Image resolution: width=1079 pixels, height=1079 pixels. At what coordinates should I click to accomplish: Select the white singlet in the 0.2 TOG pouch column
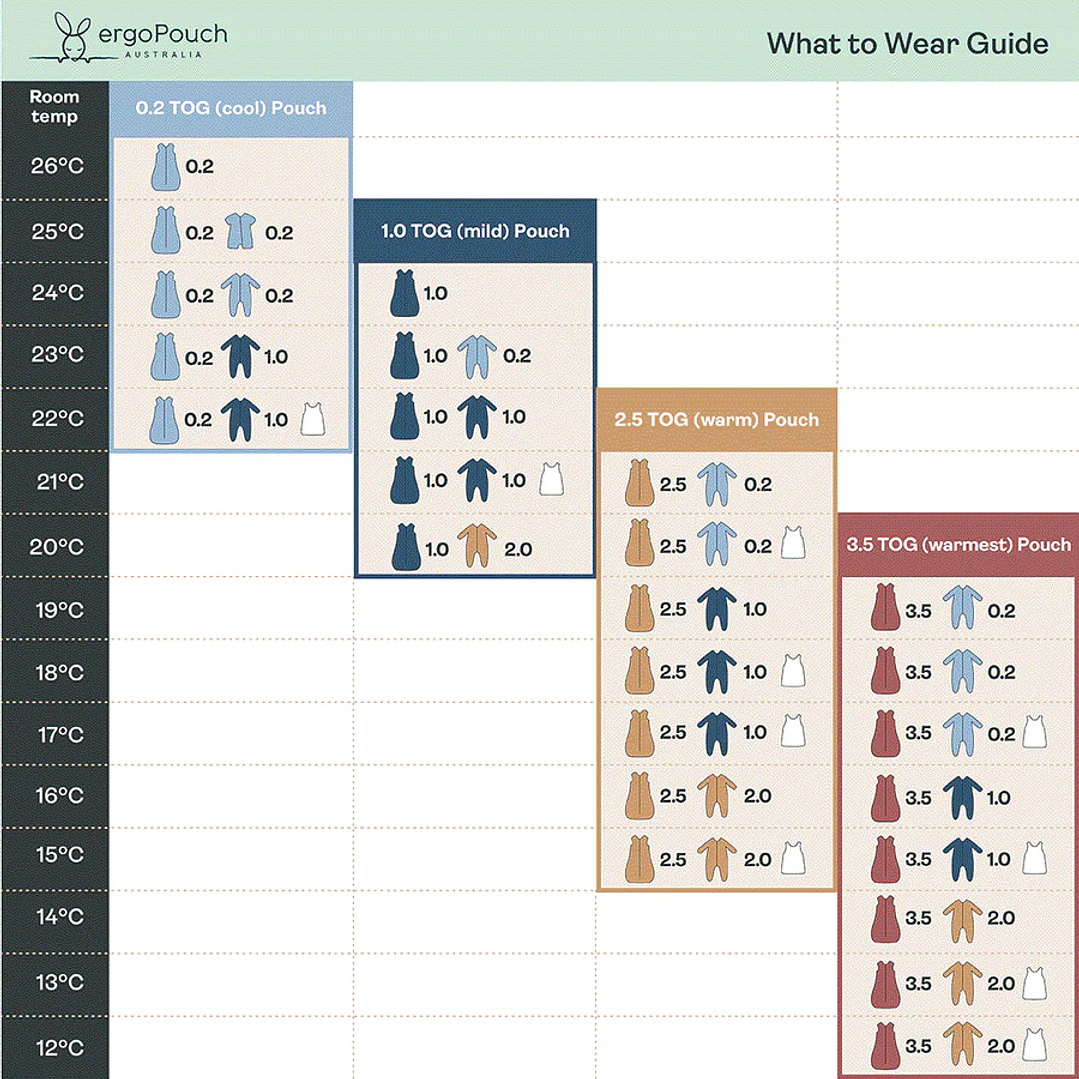(x=313, y=421)
